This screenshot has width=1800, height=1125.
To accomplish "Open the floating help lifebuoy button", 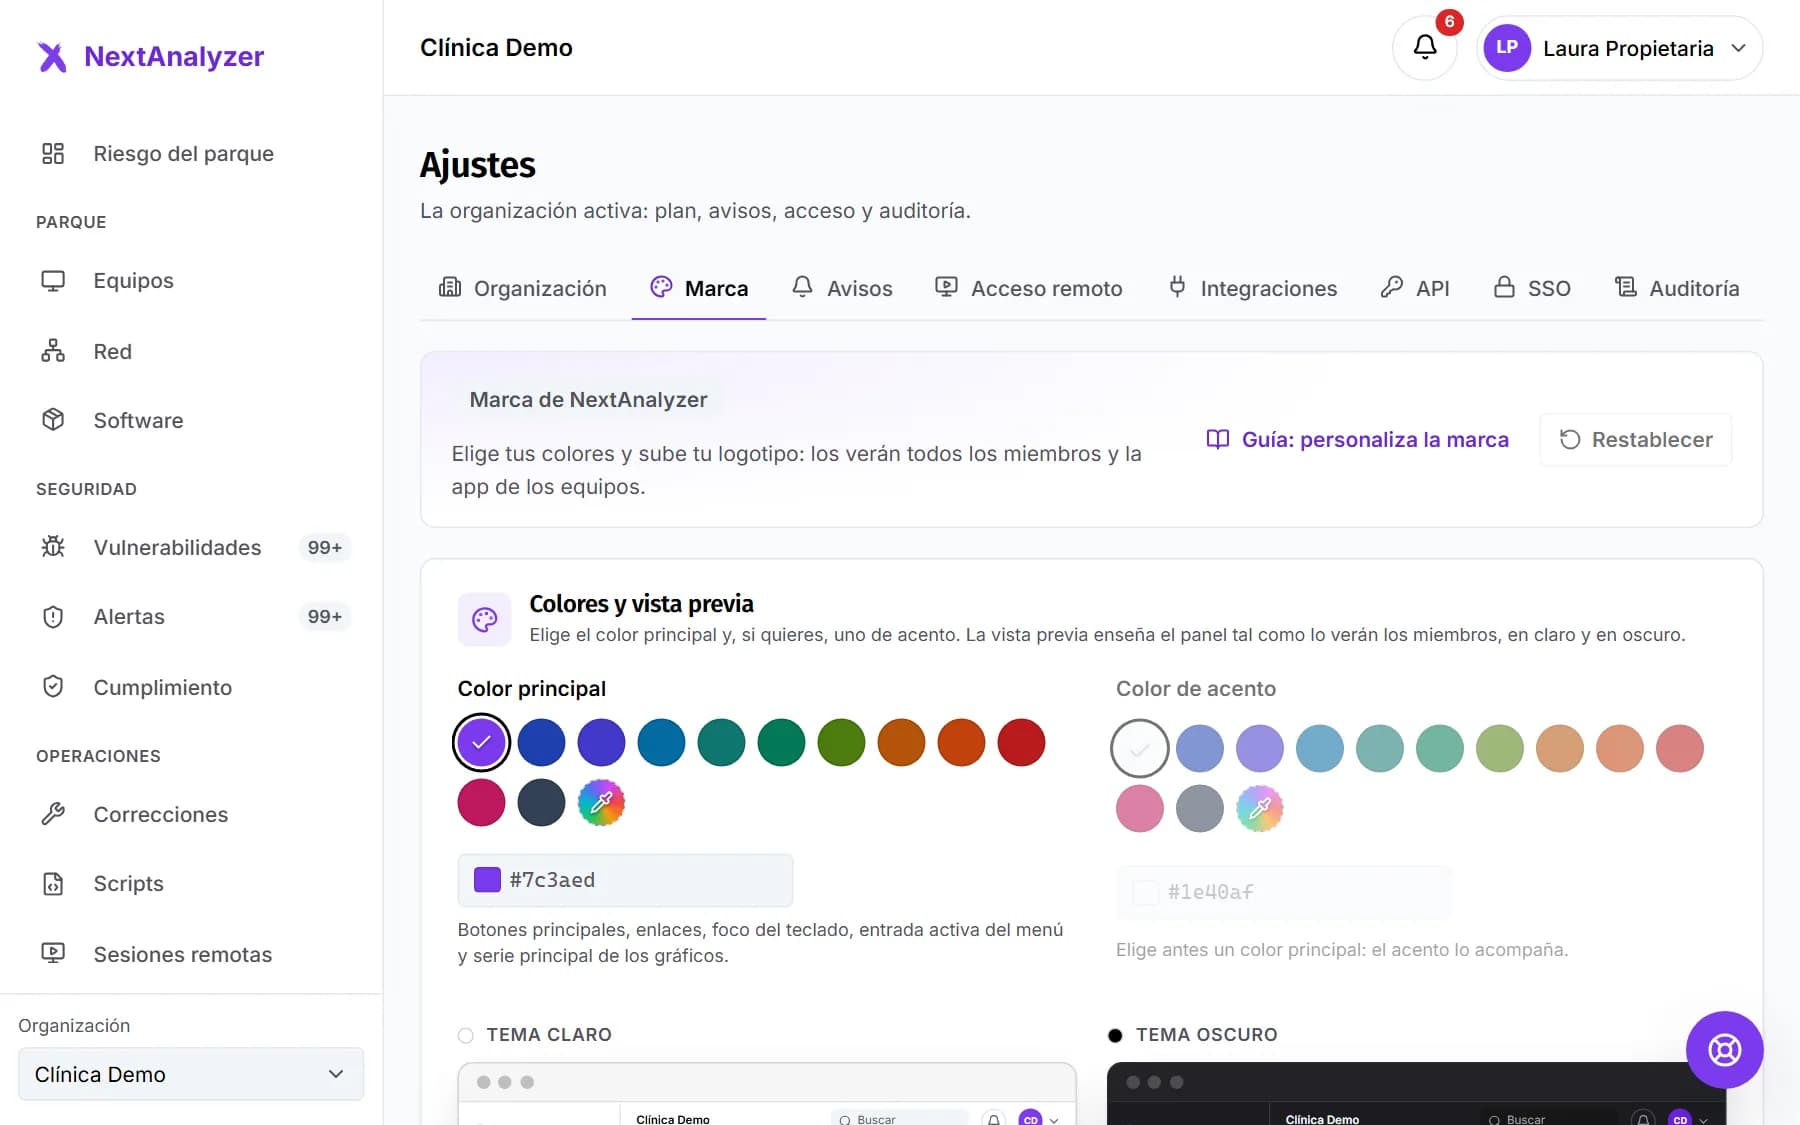I will pyautogui.click(x=1724, y=1050).
